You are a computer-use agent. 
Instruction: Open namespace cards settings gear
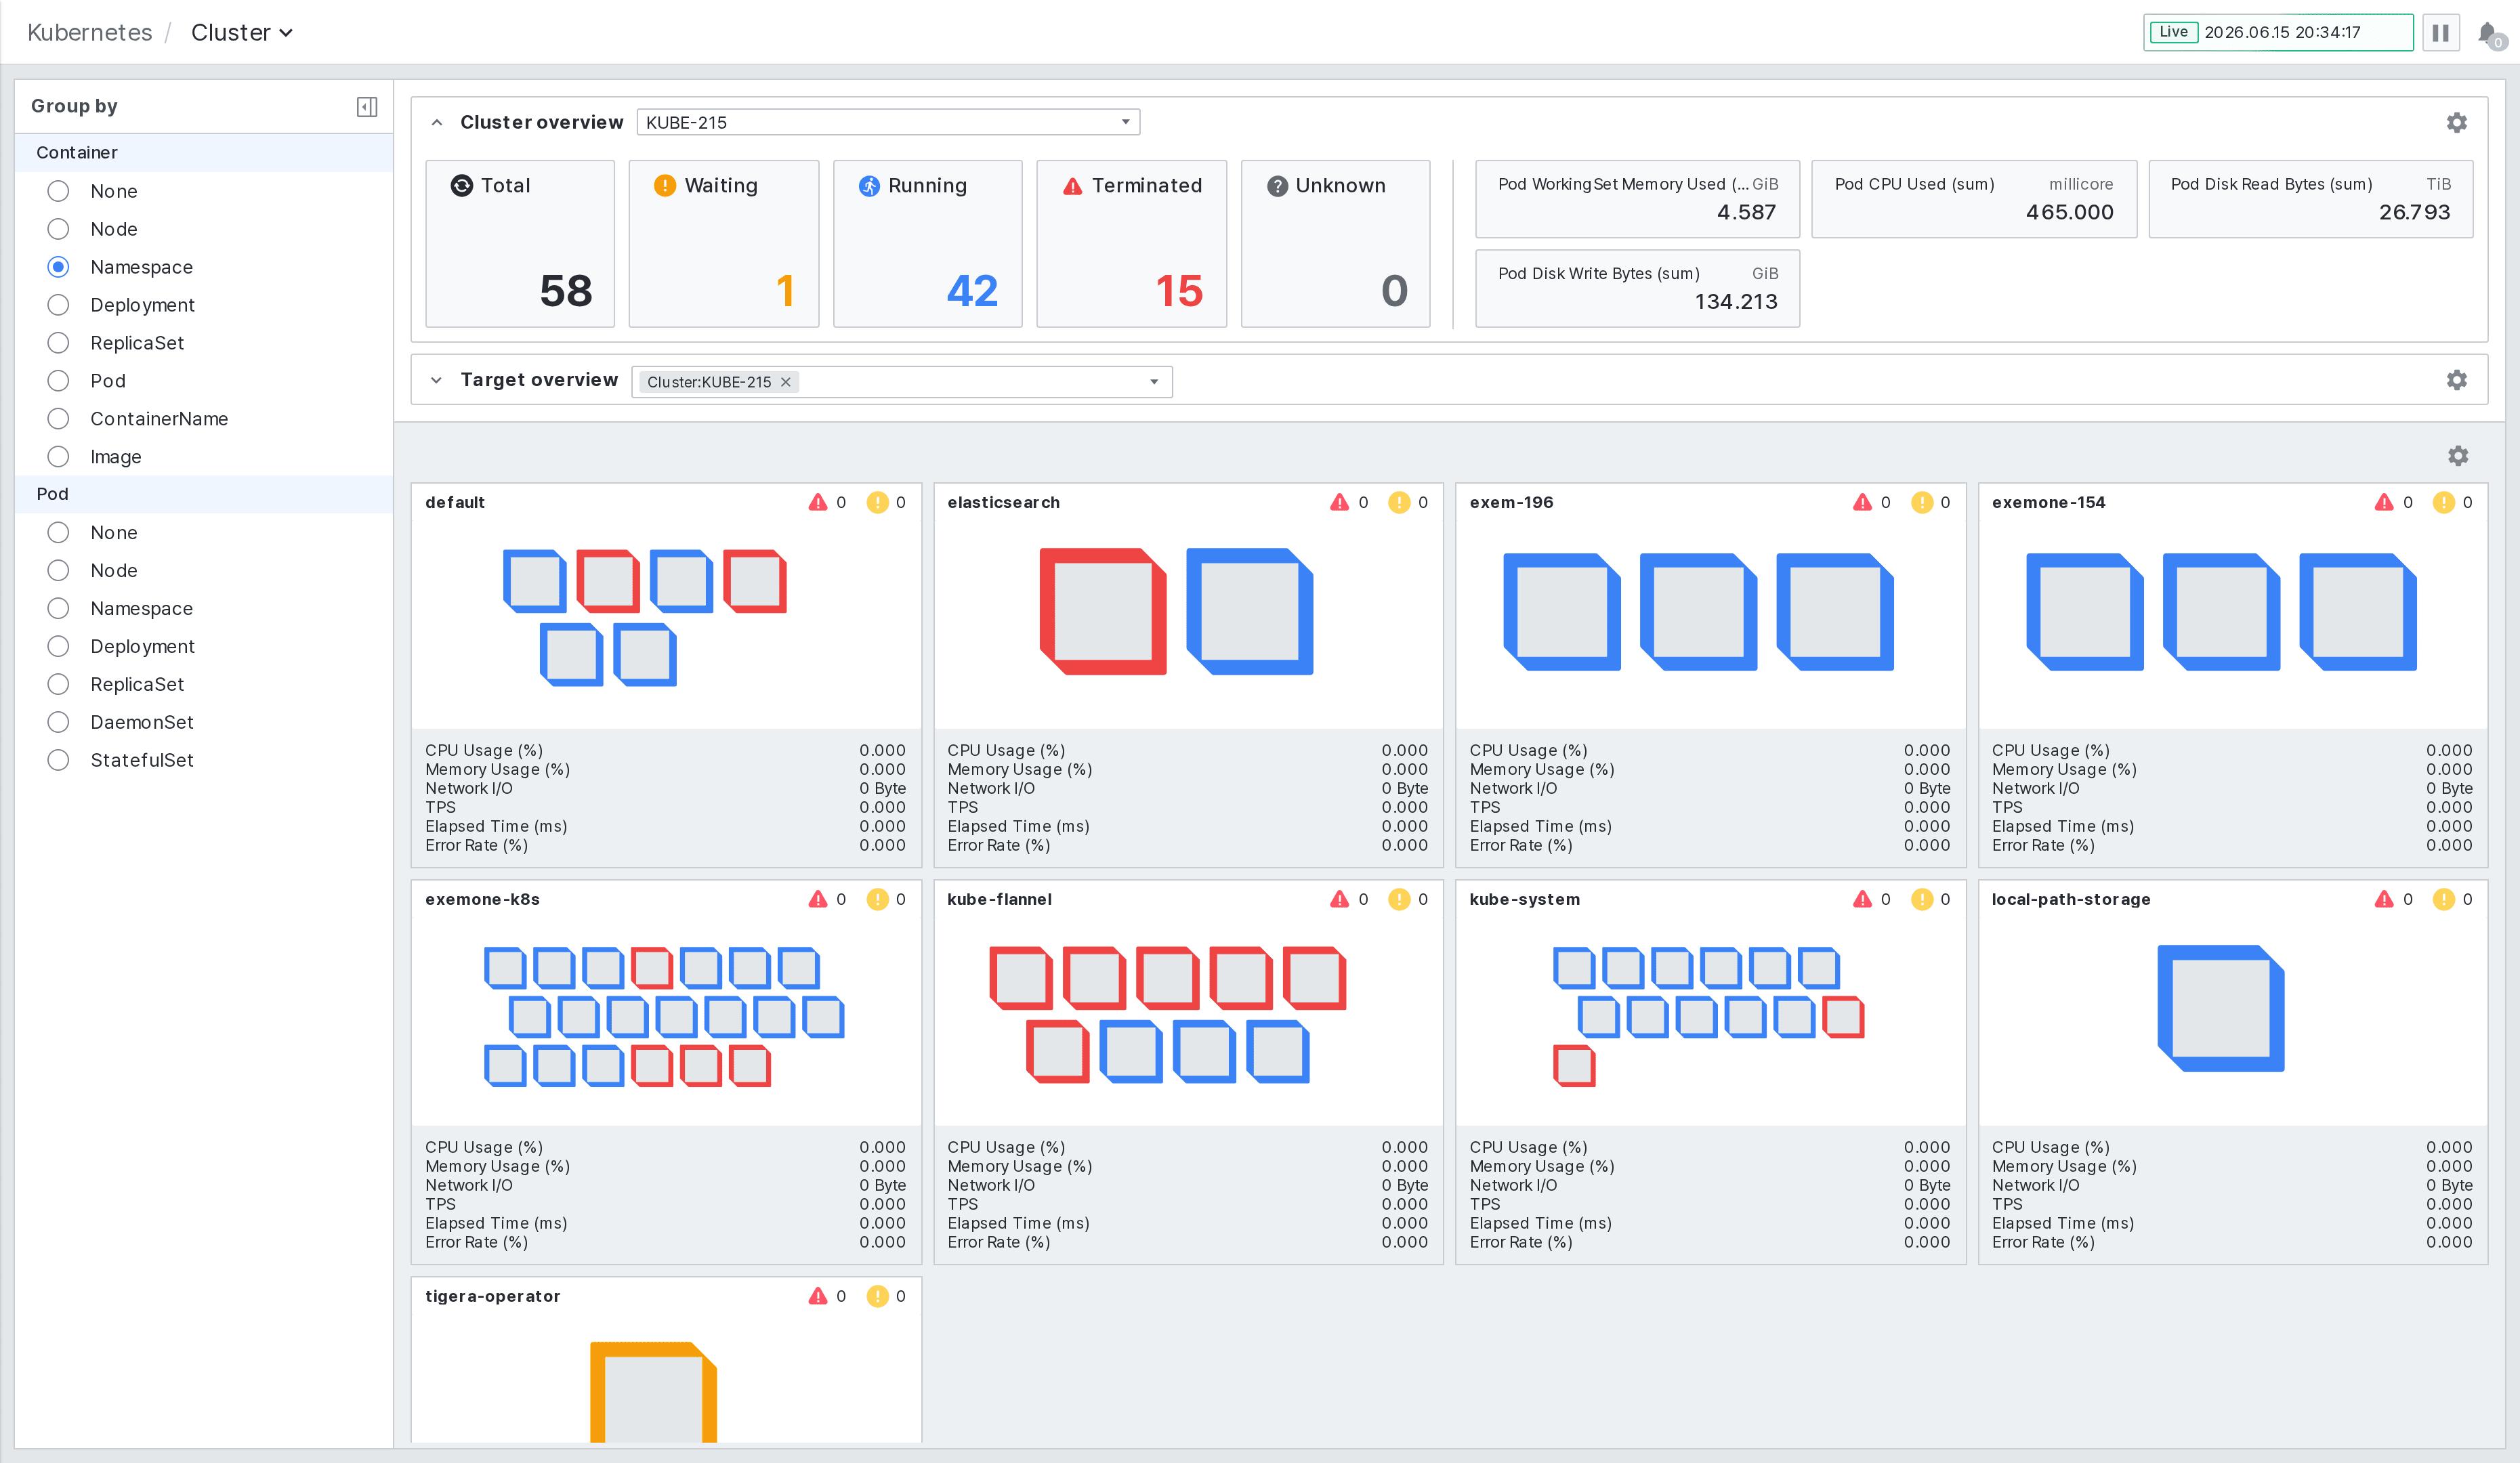(2458, 456)
